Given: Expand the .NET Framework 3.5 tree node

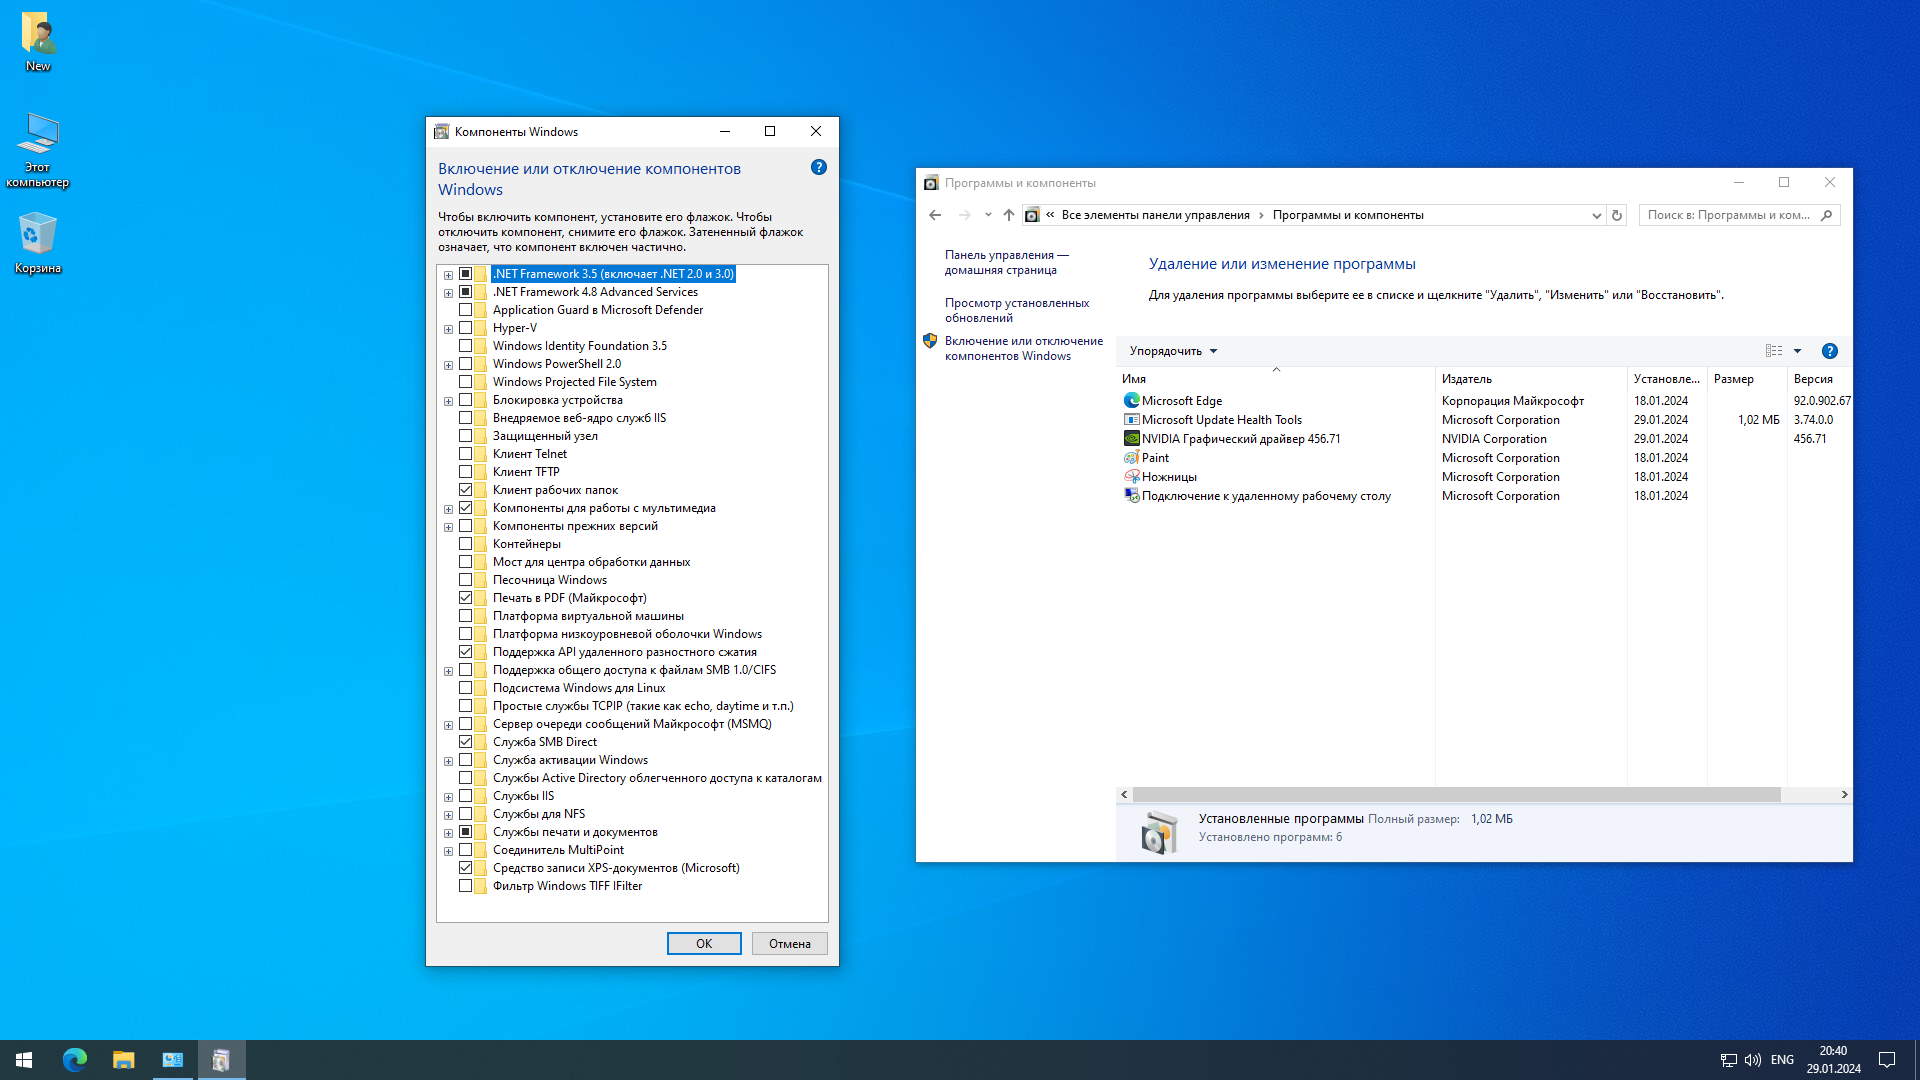Looking at the screenshot, I should (448, 275).
